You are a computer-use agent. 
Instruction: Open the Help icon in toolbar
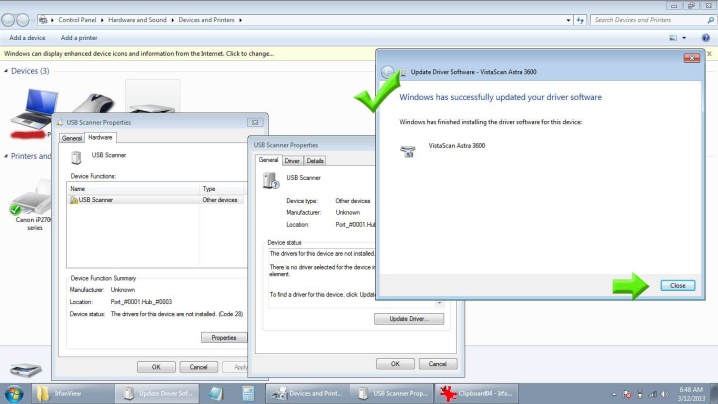point(706,38)
